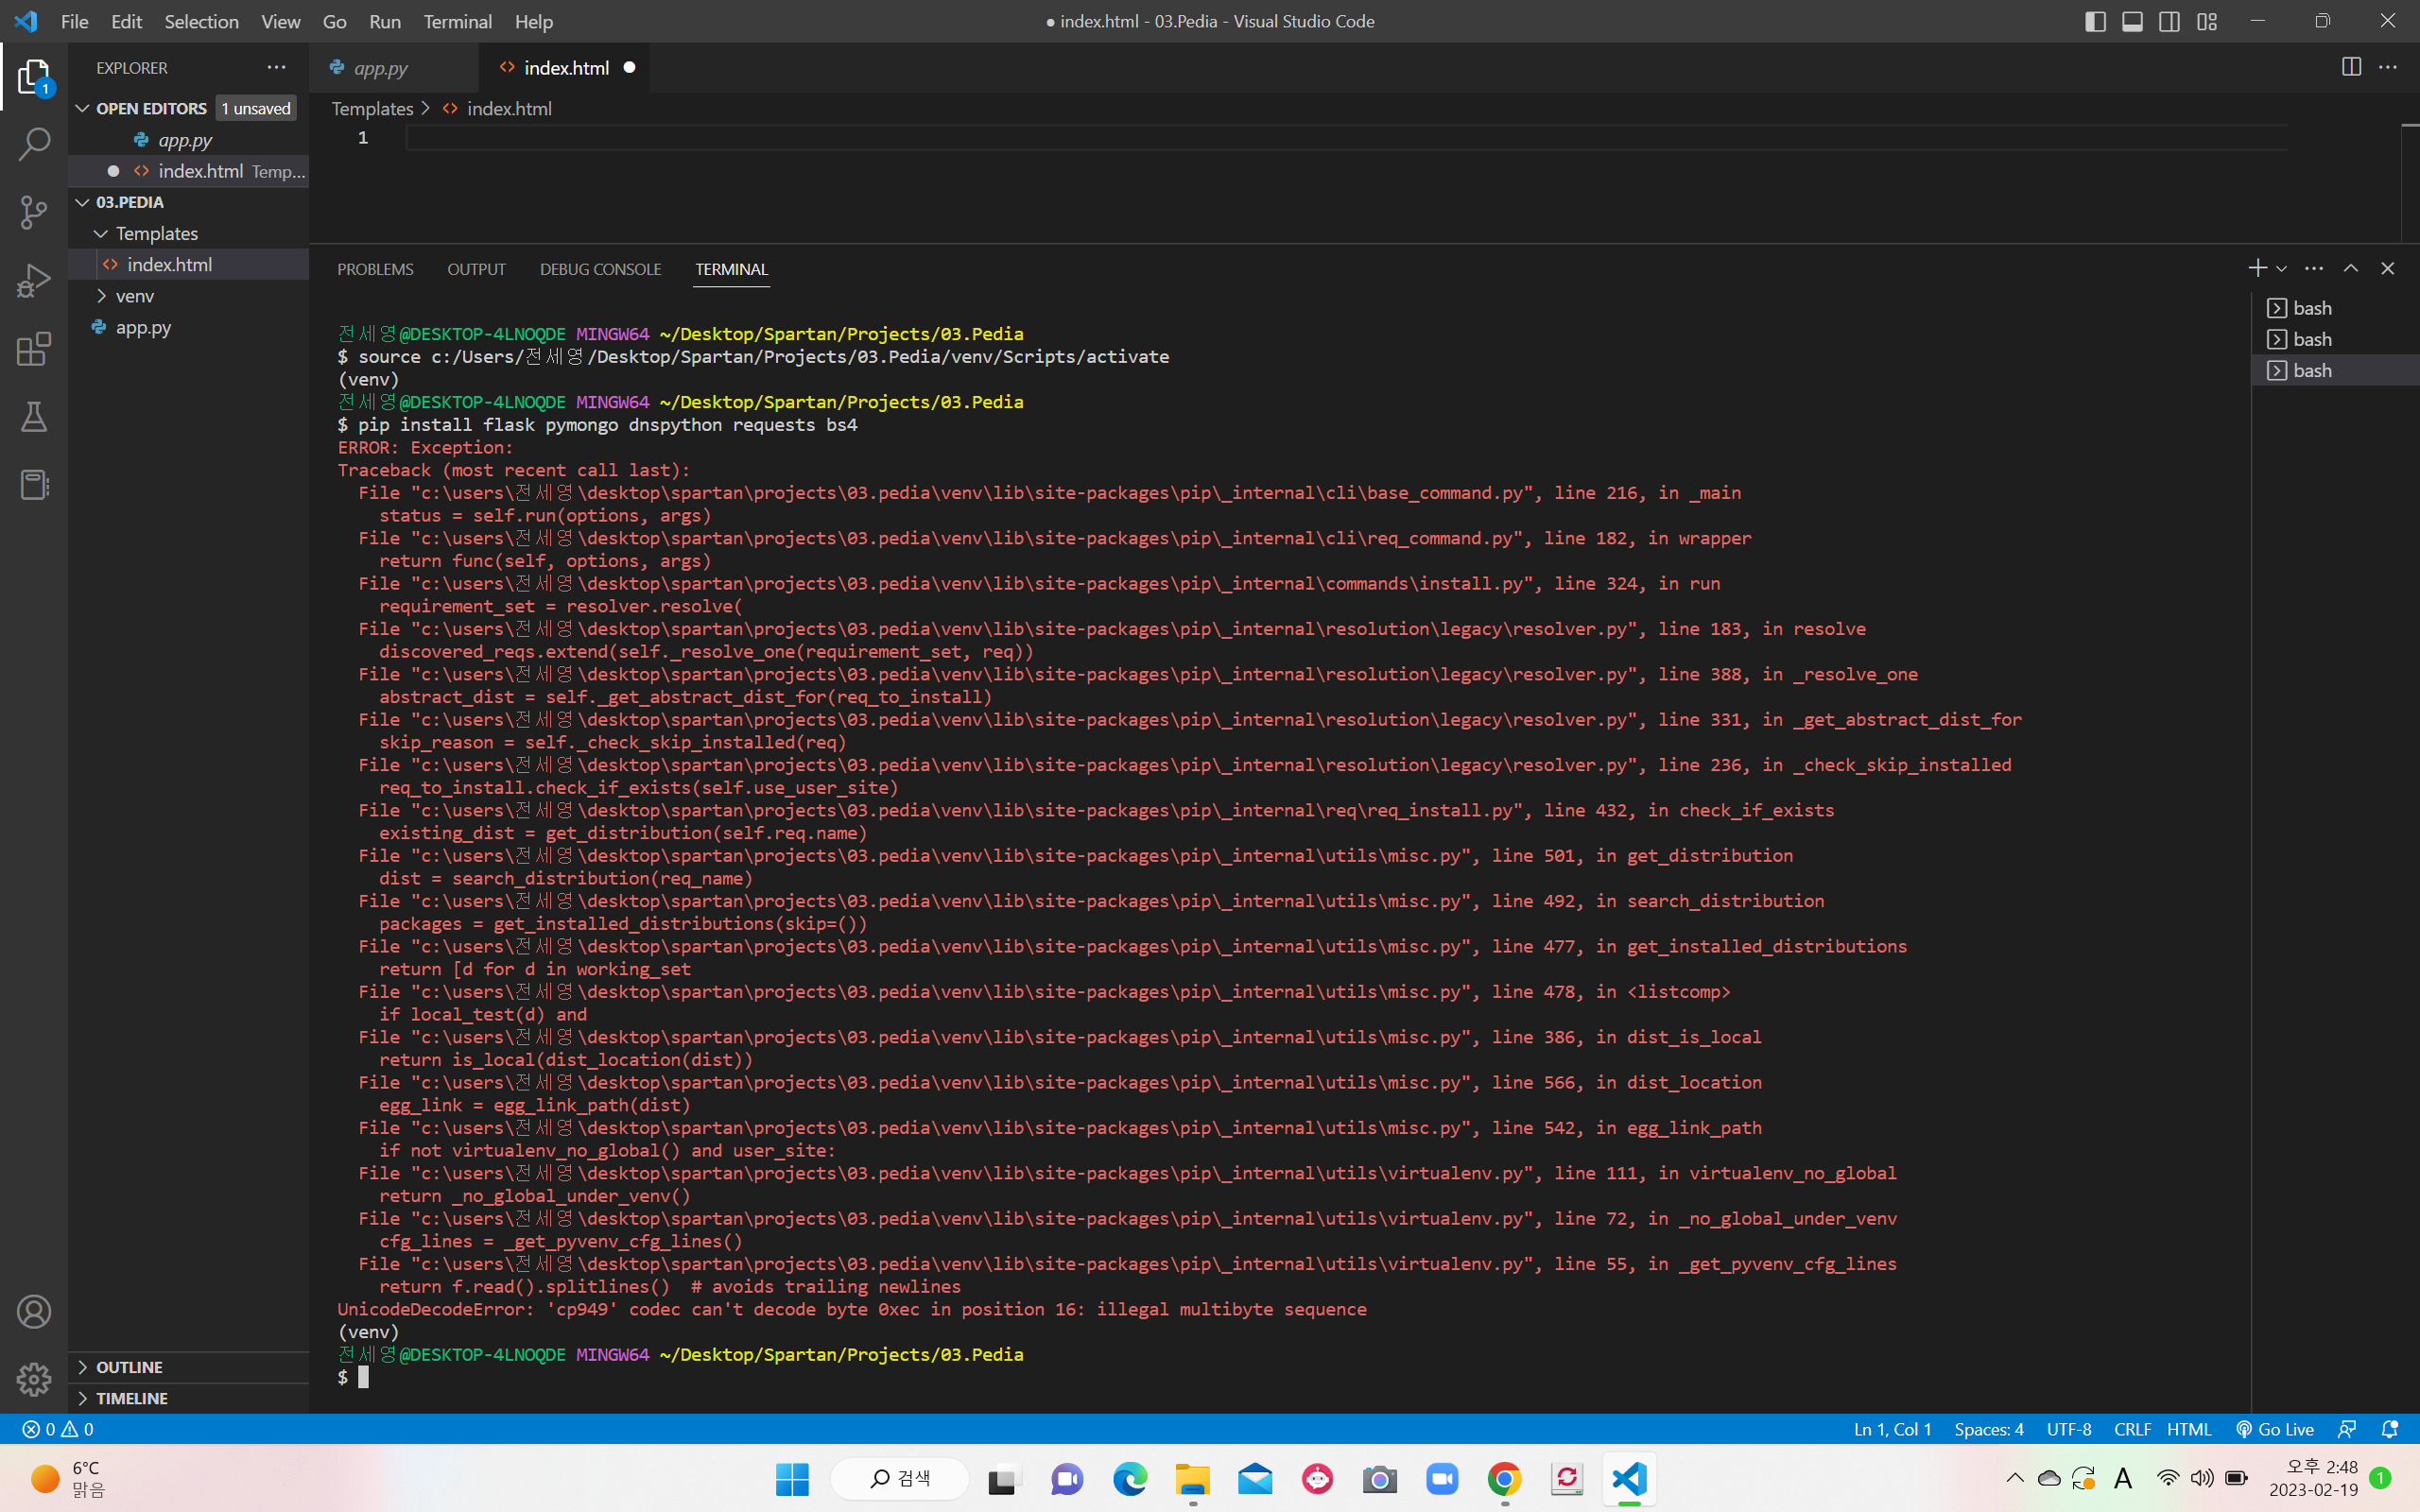Switch to the Output panel tab
The width and height of the screenshot is (2420, 1512).
click(x=476, y=269)
